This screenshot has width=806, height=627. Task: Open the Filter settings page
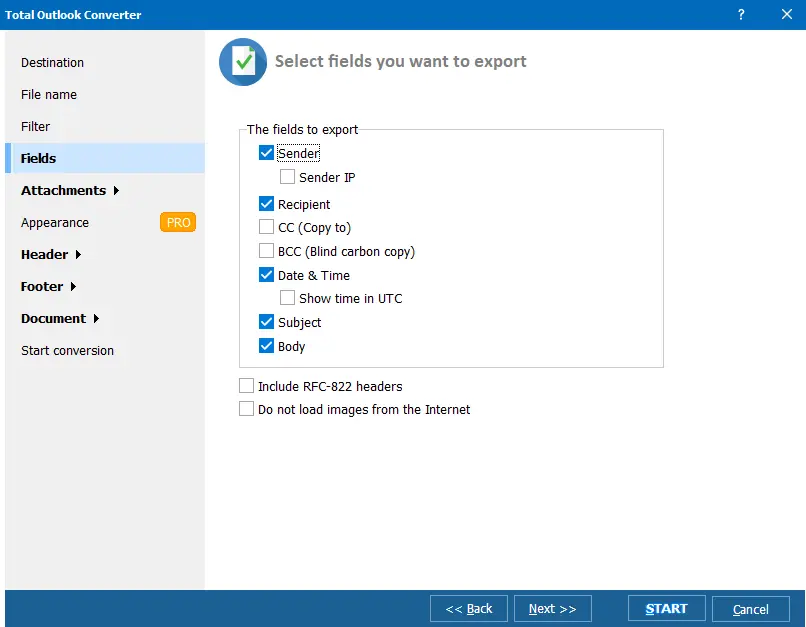(x=35, y=126)
